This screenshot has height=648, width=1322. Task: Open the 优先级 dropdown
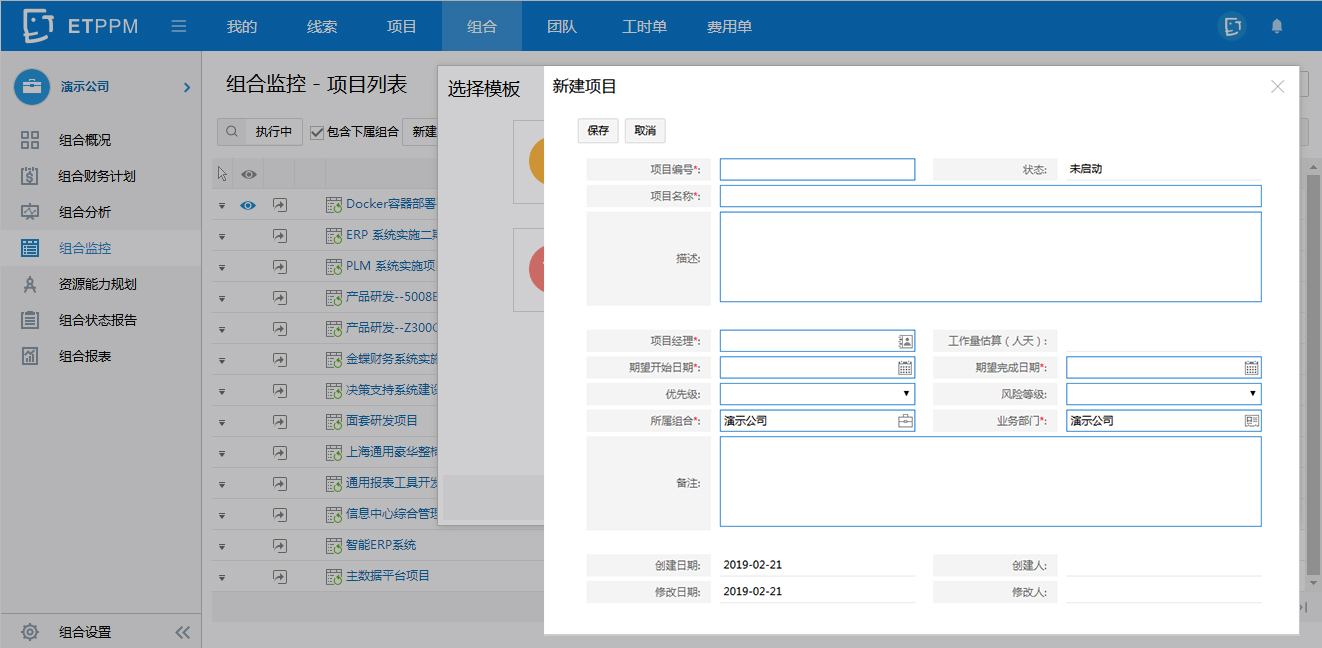817,394
